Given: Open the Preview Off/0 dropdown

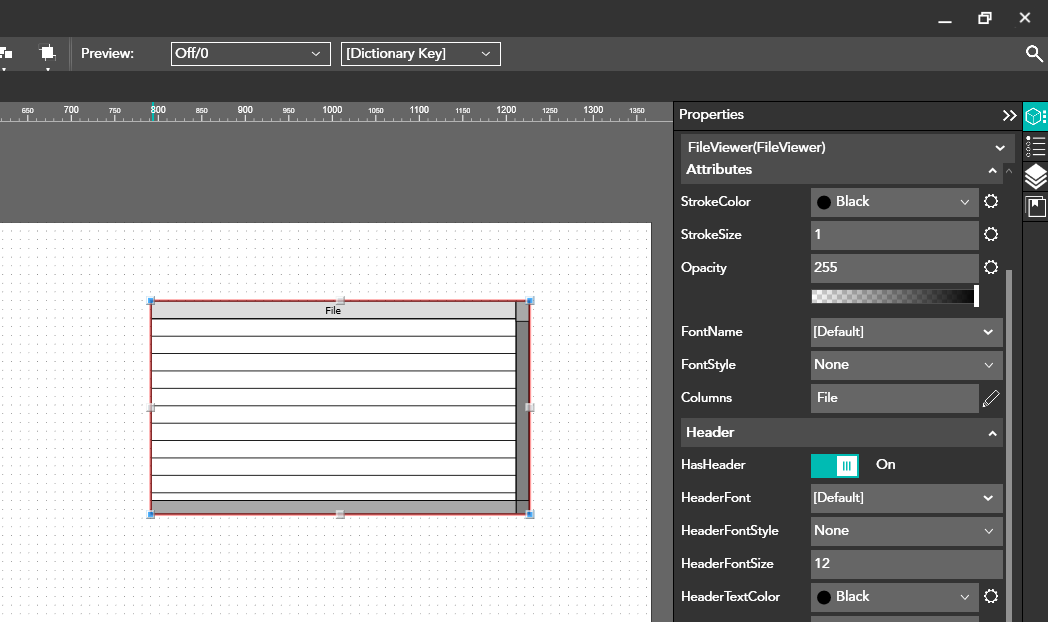Looking at the screenshot, I should pos(250,54).
